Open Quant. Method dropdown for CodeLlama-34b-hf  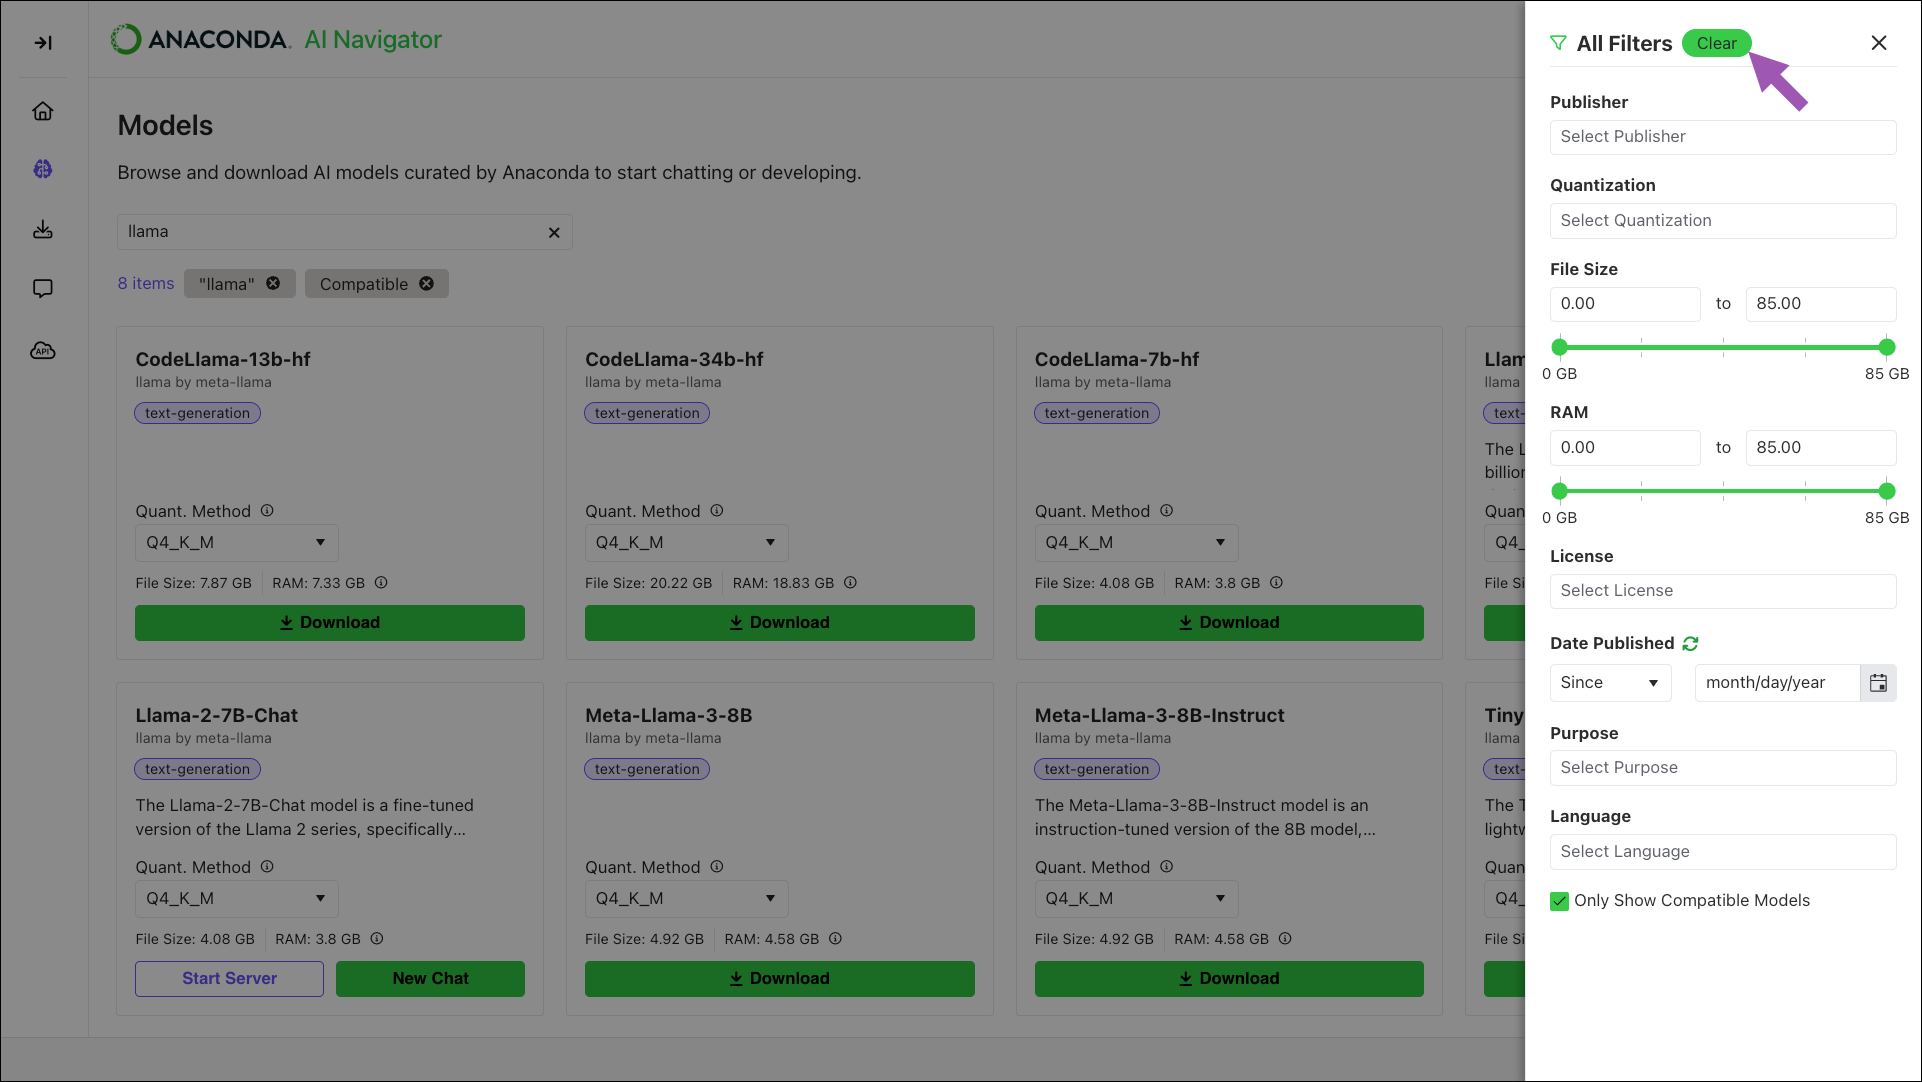pos(687,542)
